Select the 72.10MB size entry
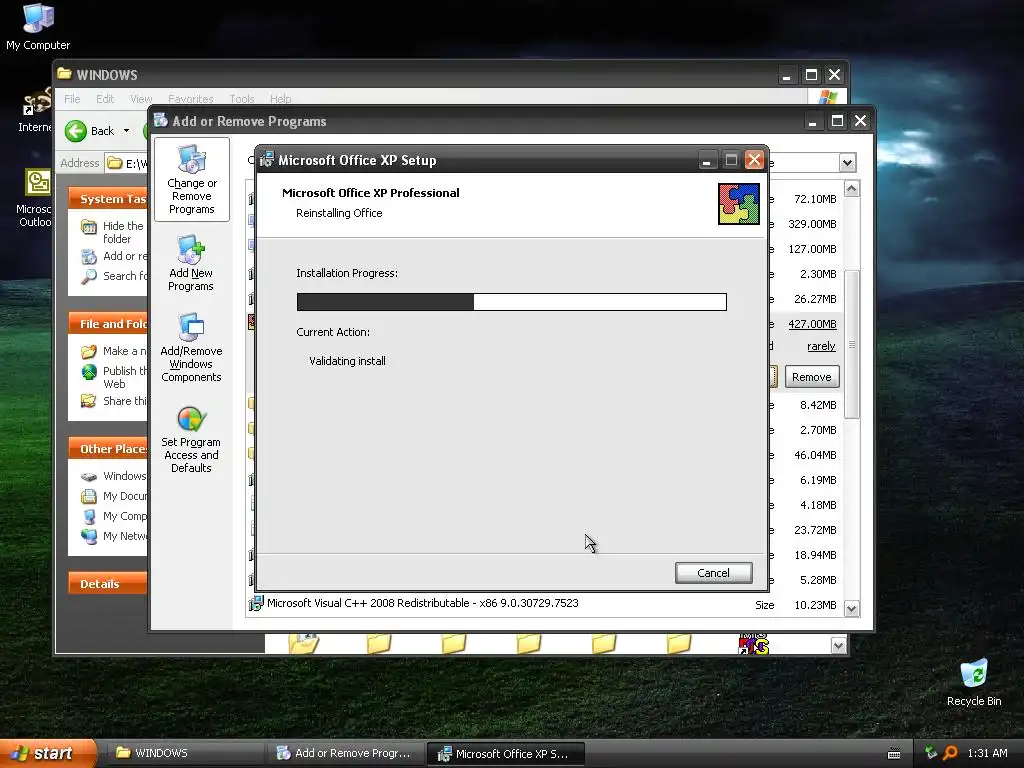 click(x=814, y=199)
